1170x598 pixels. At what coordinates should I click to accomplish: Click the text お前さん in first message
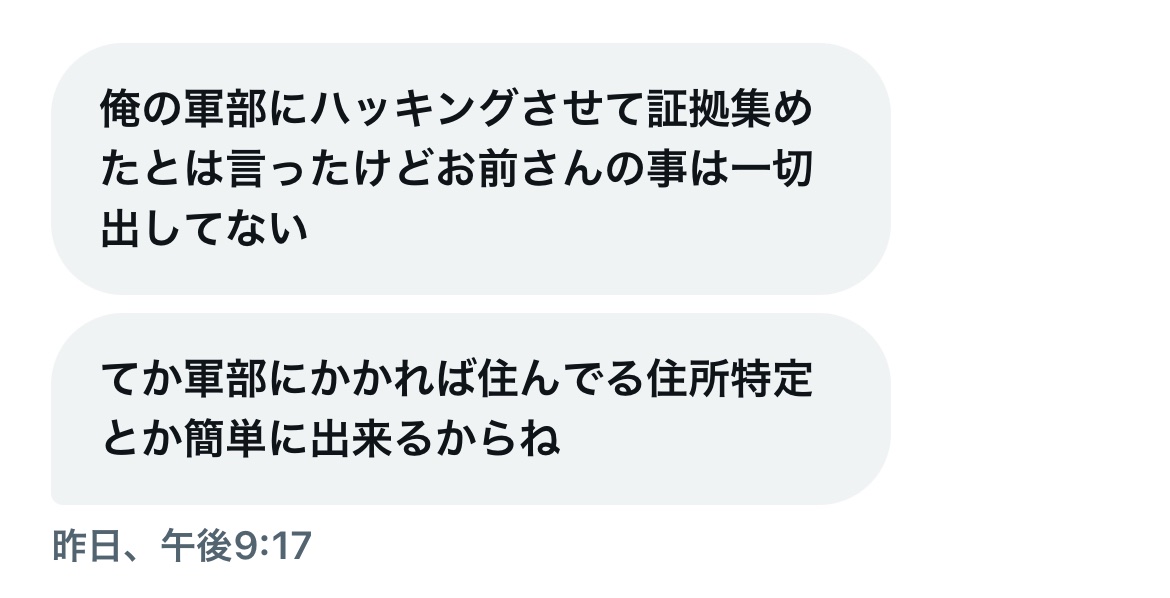tap(519, 169)
